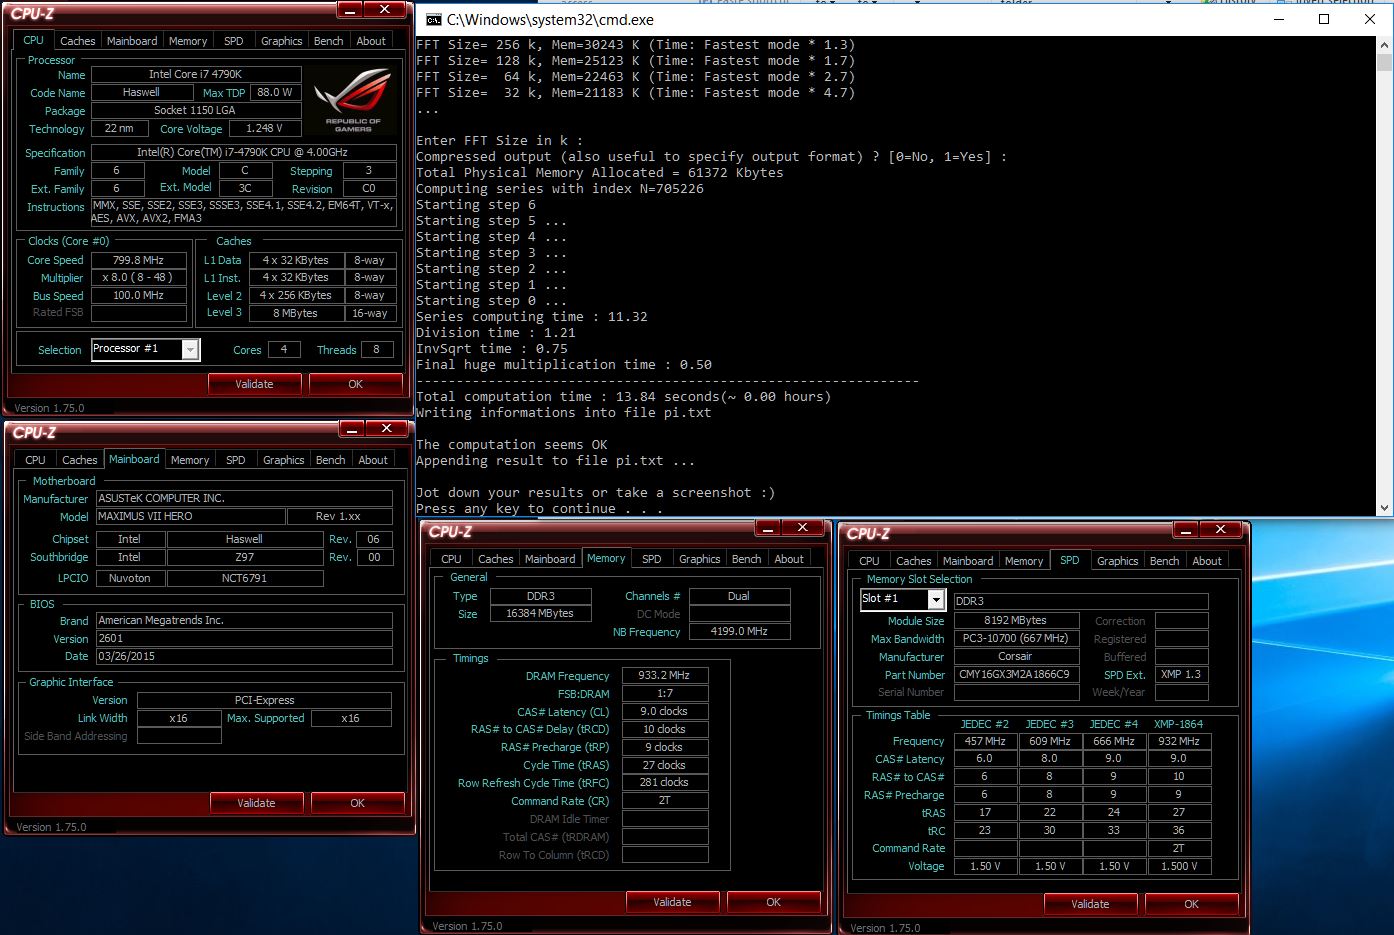Open the Slot #1 dropdown in SPD window

point(936,599)
